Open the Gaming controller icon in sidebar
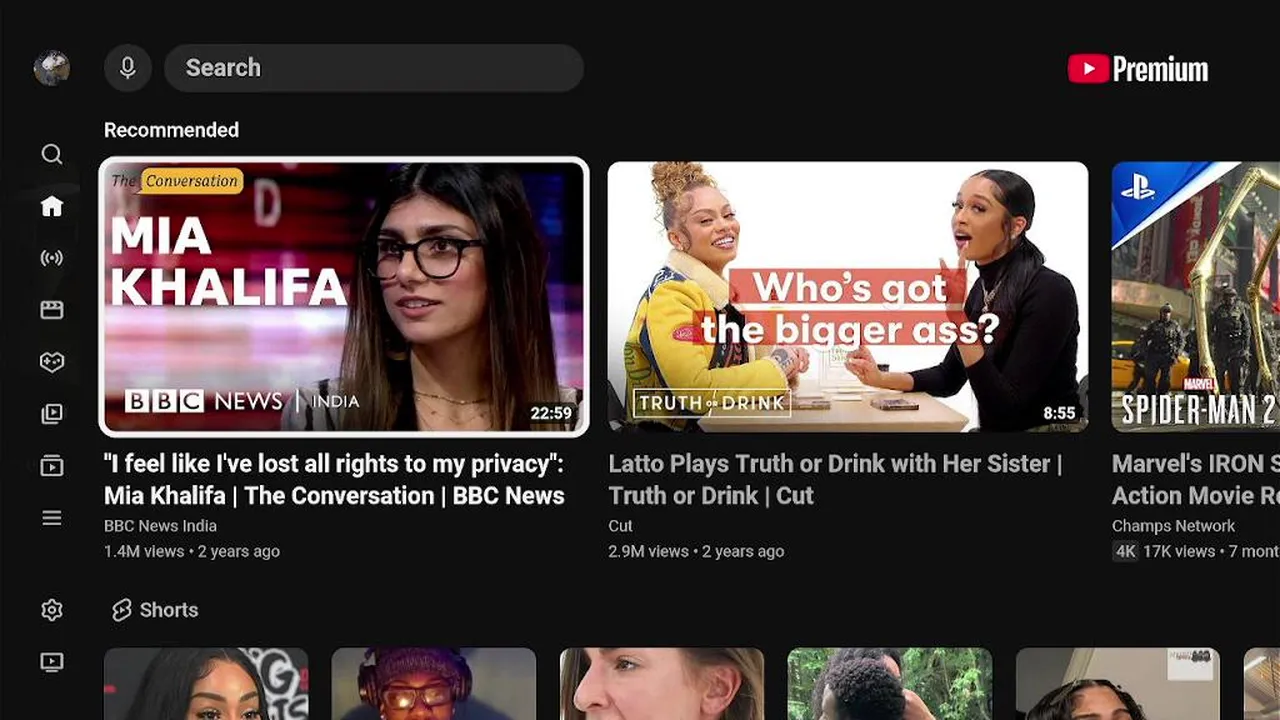Image resolution: width=1280 pixels, height=720 pixels. pyautogui.click(x=52, y=362)
